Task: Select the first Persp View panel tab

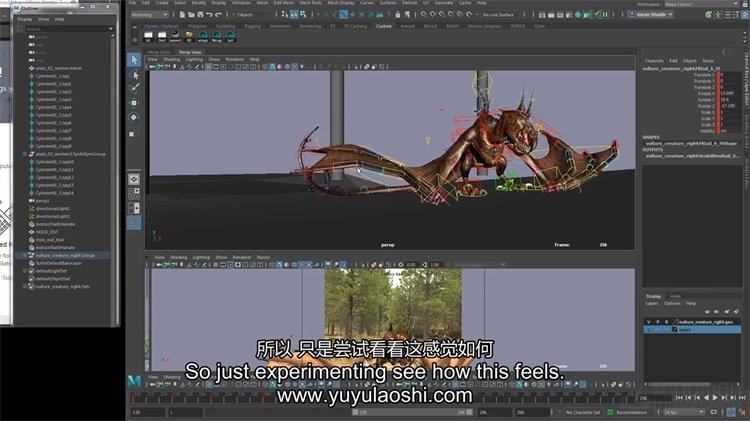Action: (158, 52)
